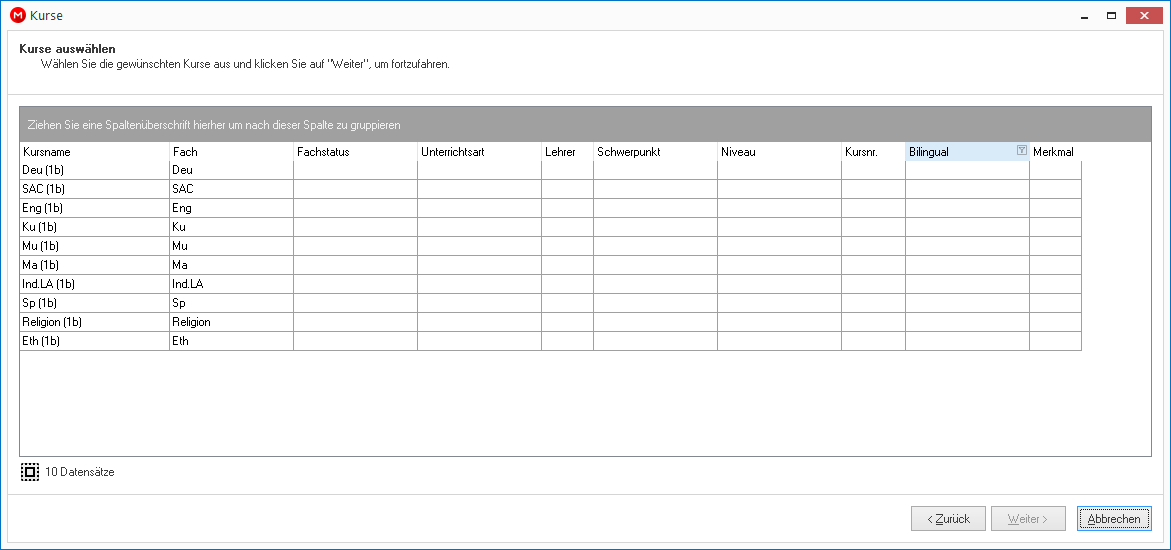Image resolution: width=1171 pixels, height=550 pixels.
Task: Click the Fach cell reading Deu
Action: 232,170
